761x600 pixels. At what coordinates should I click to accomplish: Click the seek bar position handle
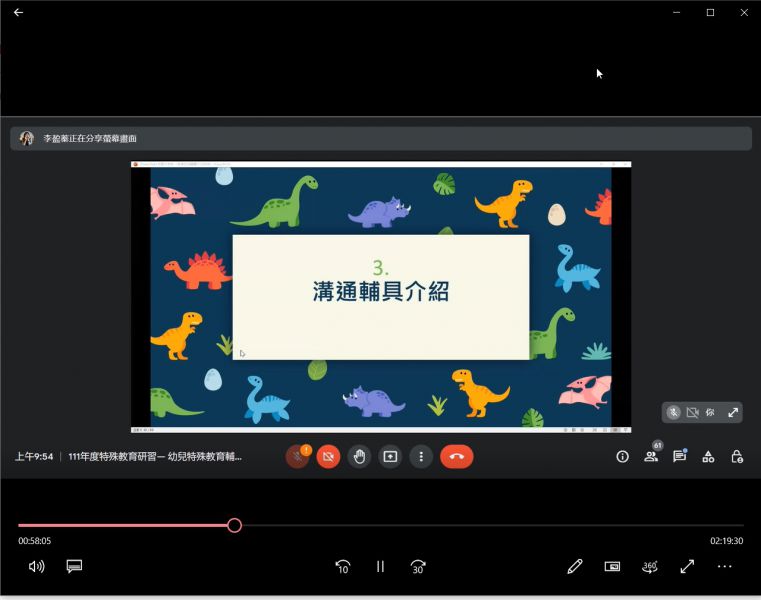pyautogui.click(x=234, y=525)
